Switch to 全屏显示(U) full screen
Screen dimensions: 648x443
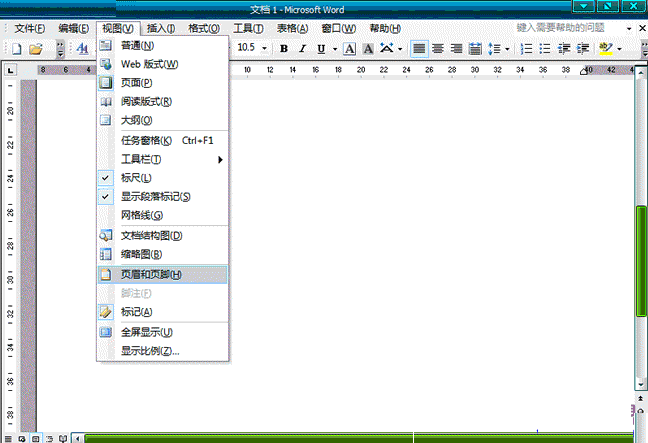pos(163,332)
